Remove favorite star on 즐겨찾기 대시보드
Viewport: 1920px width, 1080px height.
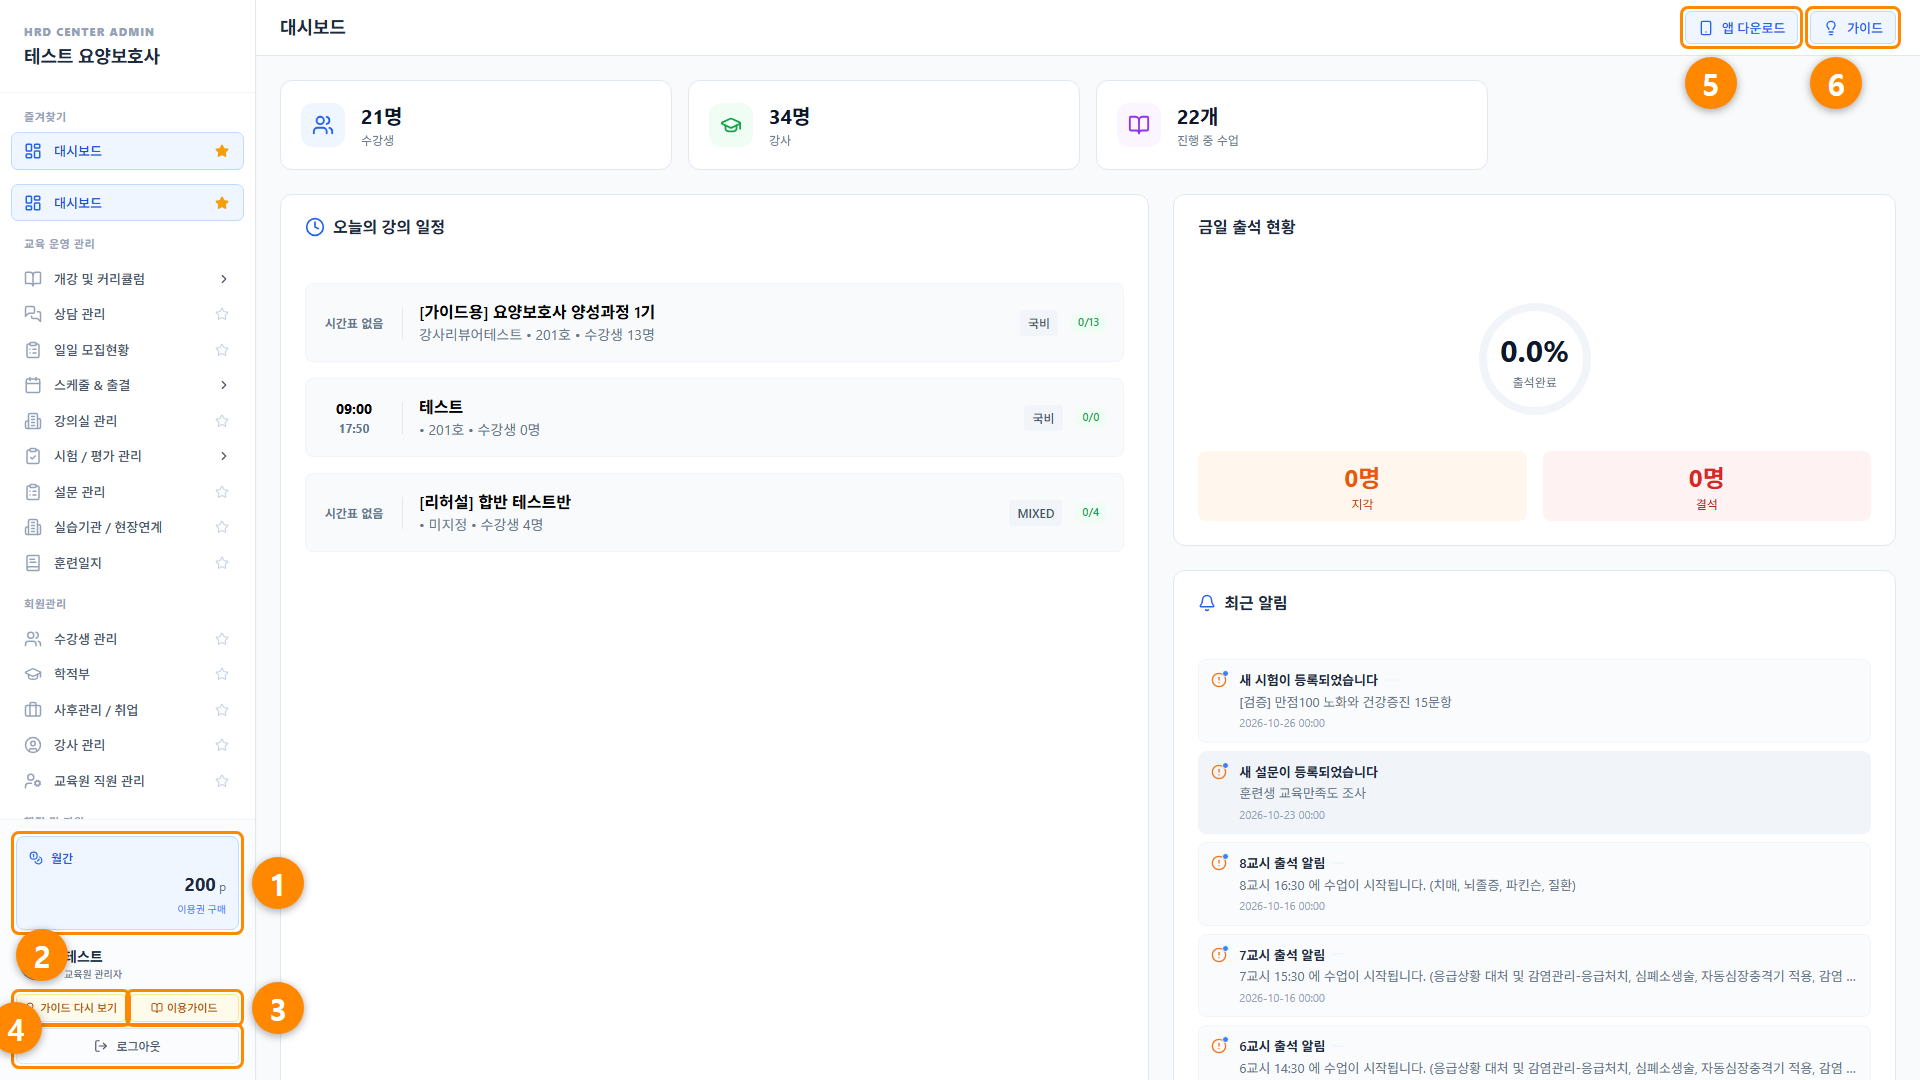(x=222, y=151)
